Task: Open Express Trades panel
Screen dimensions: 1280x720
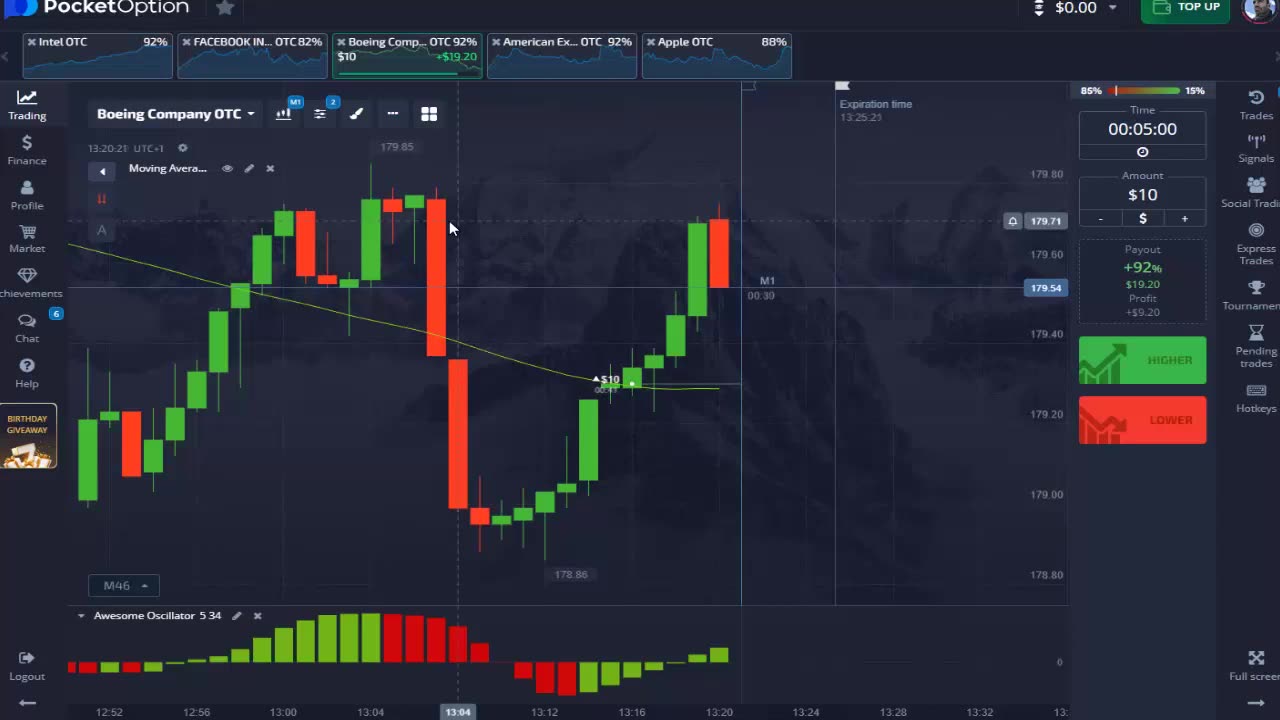Action: pos(1256,243)
